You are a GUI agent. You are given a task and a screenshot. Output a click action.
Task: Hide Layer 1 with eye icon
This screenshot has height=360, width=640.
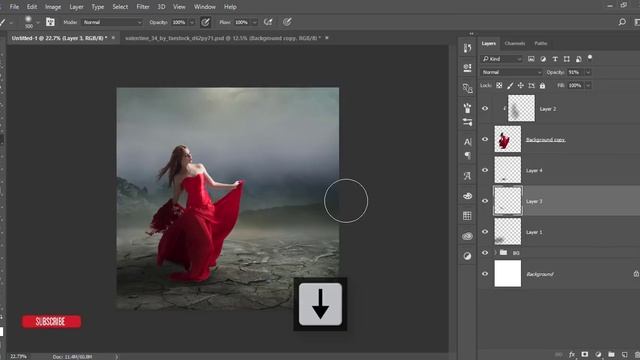pyautogui.click(x=485, y=231)
